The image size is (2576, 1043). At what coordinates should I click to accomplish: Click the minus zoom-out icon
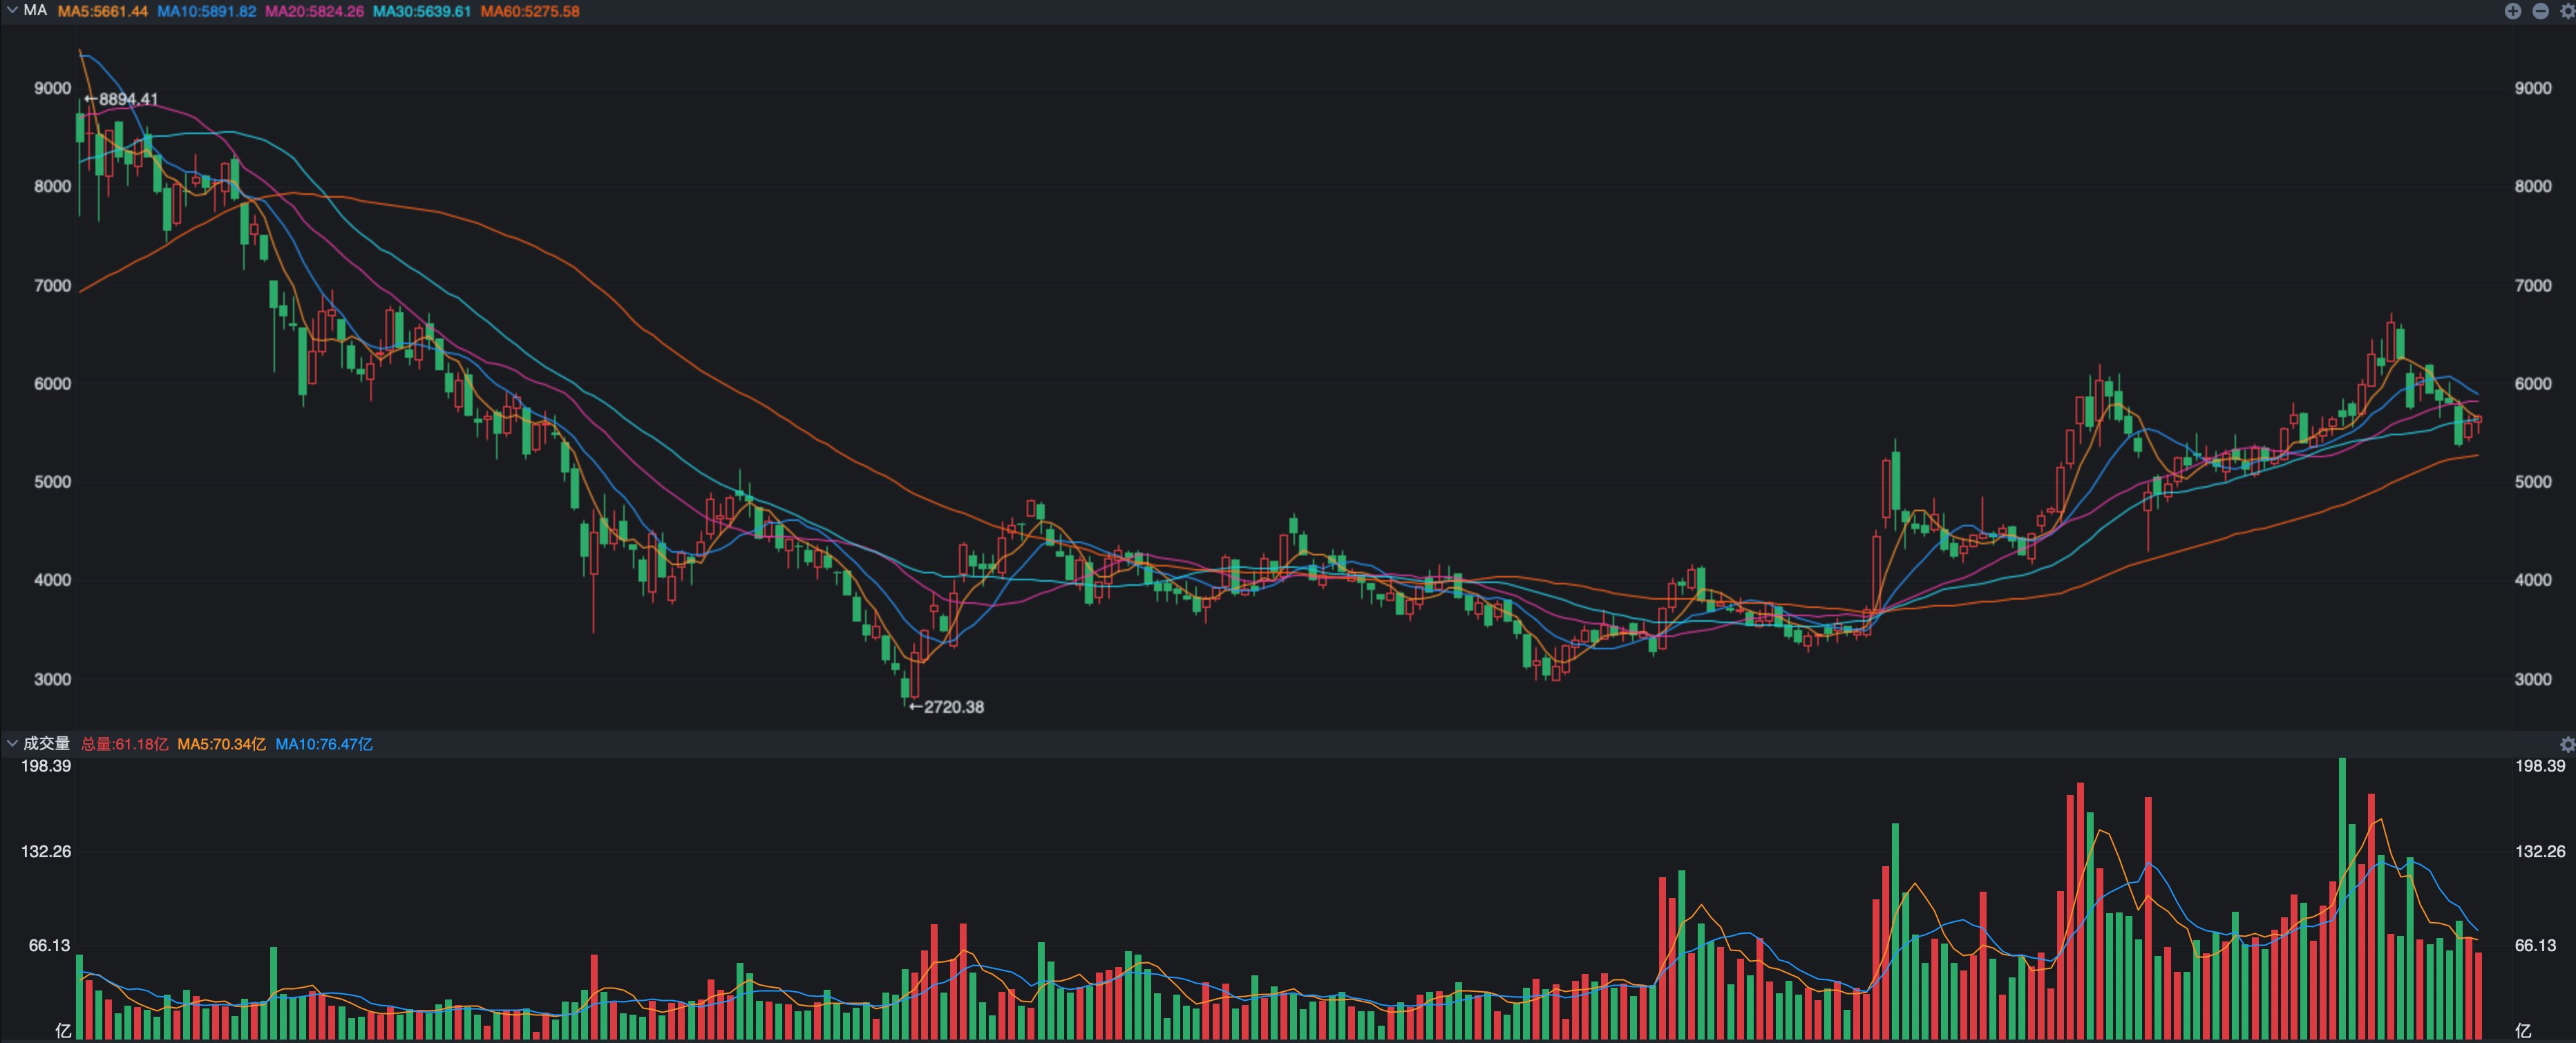[x=2540, y=11]
